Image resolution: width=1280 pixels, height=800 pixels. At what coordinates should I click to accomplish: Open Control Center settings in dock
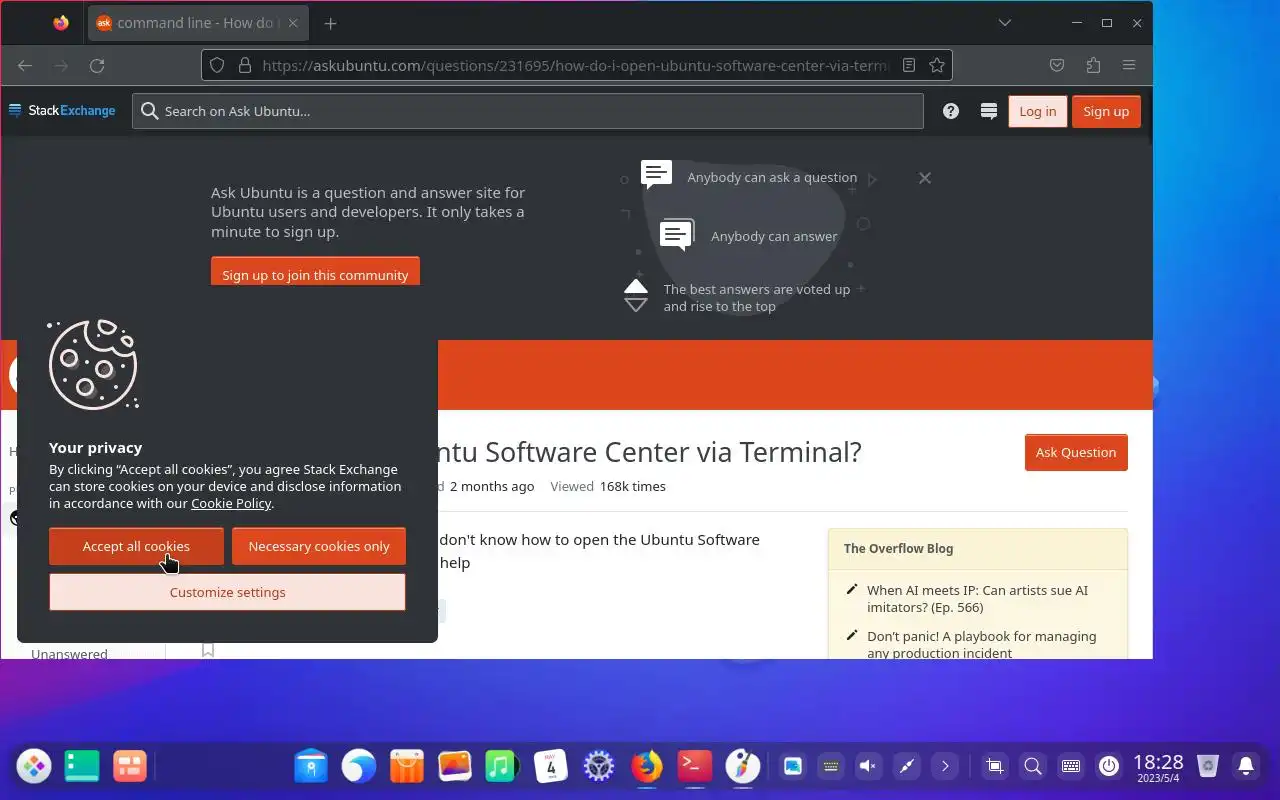click(599, 767)
